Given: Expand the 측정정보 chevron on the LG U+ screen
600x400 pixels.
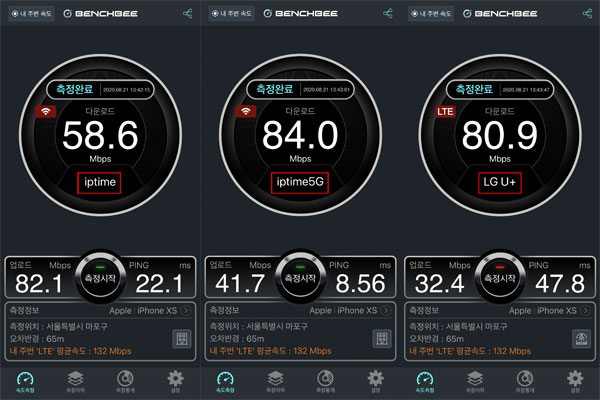Looking at the screenshot, I should pyautogui.click(x=586, y=310).
